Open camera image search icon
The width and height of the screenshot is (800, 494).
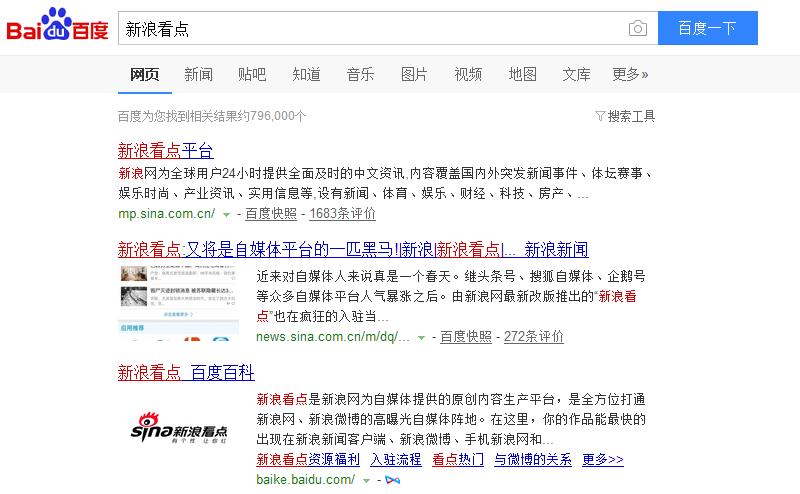[638, 28]
